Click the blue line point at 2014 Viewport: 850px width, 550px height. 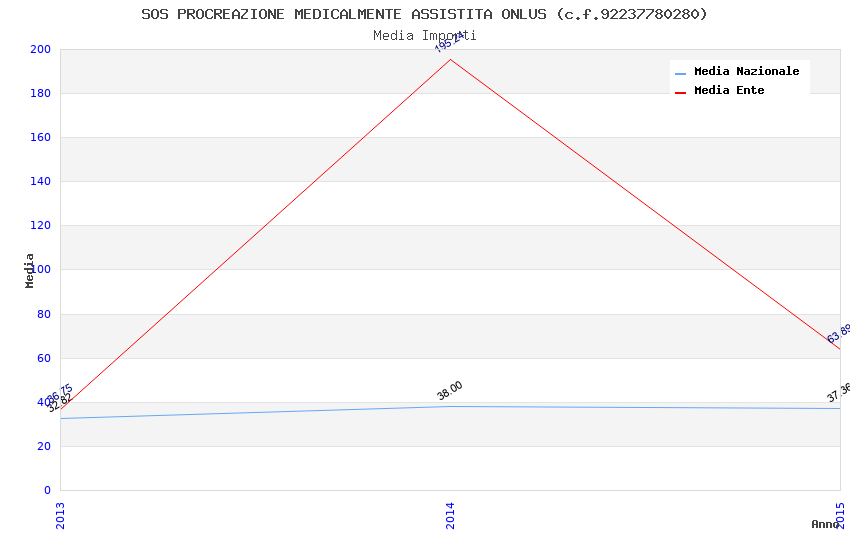pos(450,406)
